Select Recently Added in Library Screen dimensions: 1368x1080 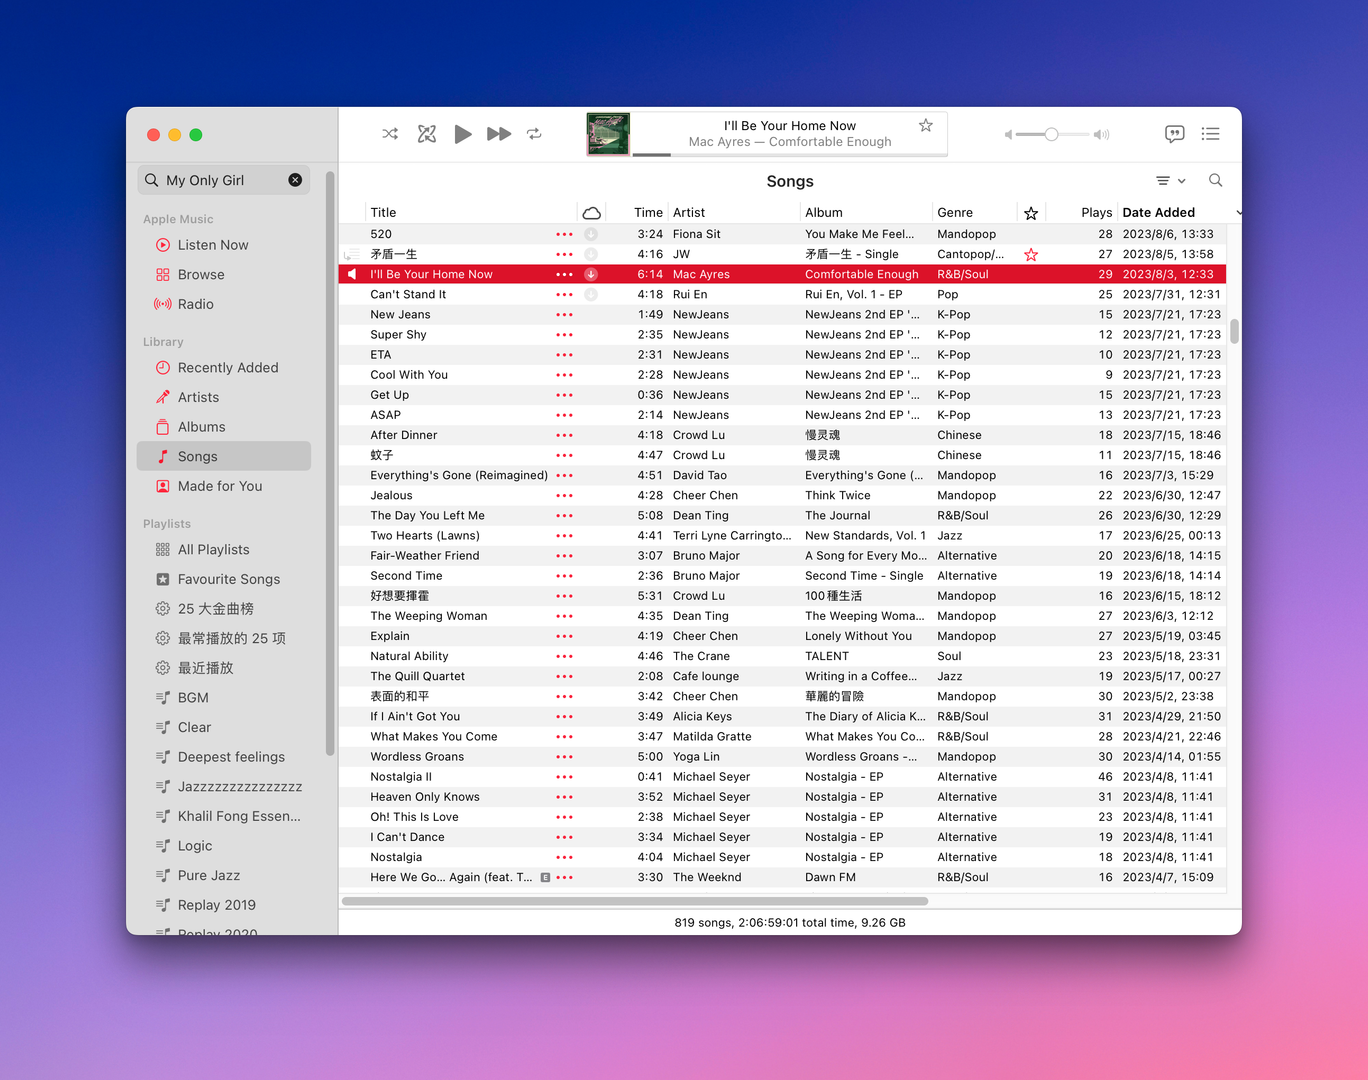(227, 368)
